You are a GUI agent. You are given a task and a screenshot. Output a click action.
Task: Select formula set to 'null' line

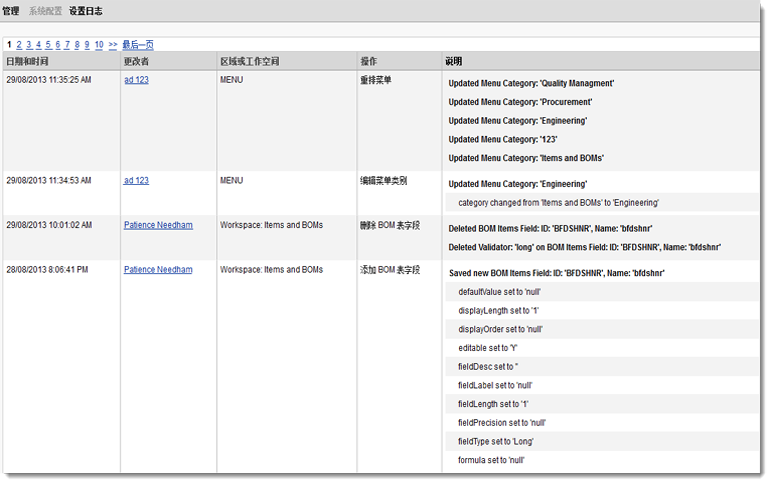[491, 460]
